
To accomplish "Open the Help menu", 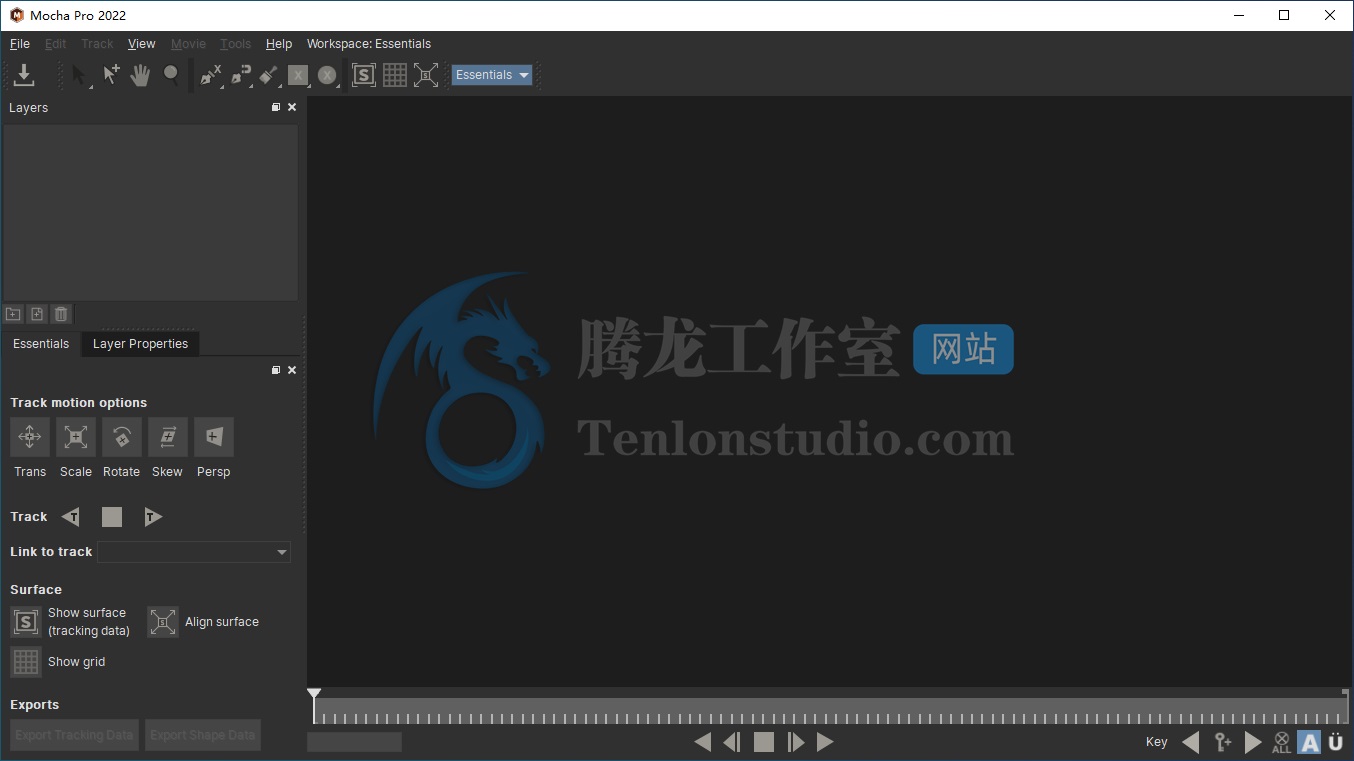I will coord(279,44).
